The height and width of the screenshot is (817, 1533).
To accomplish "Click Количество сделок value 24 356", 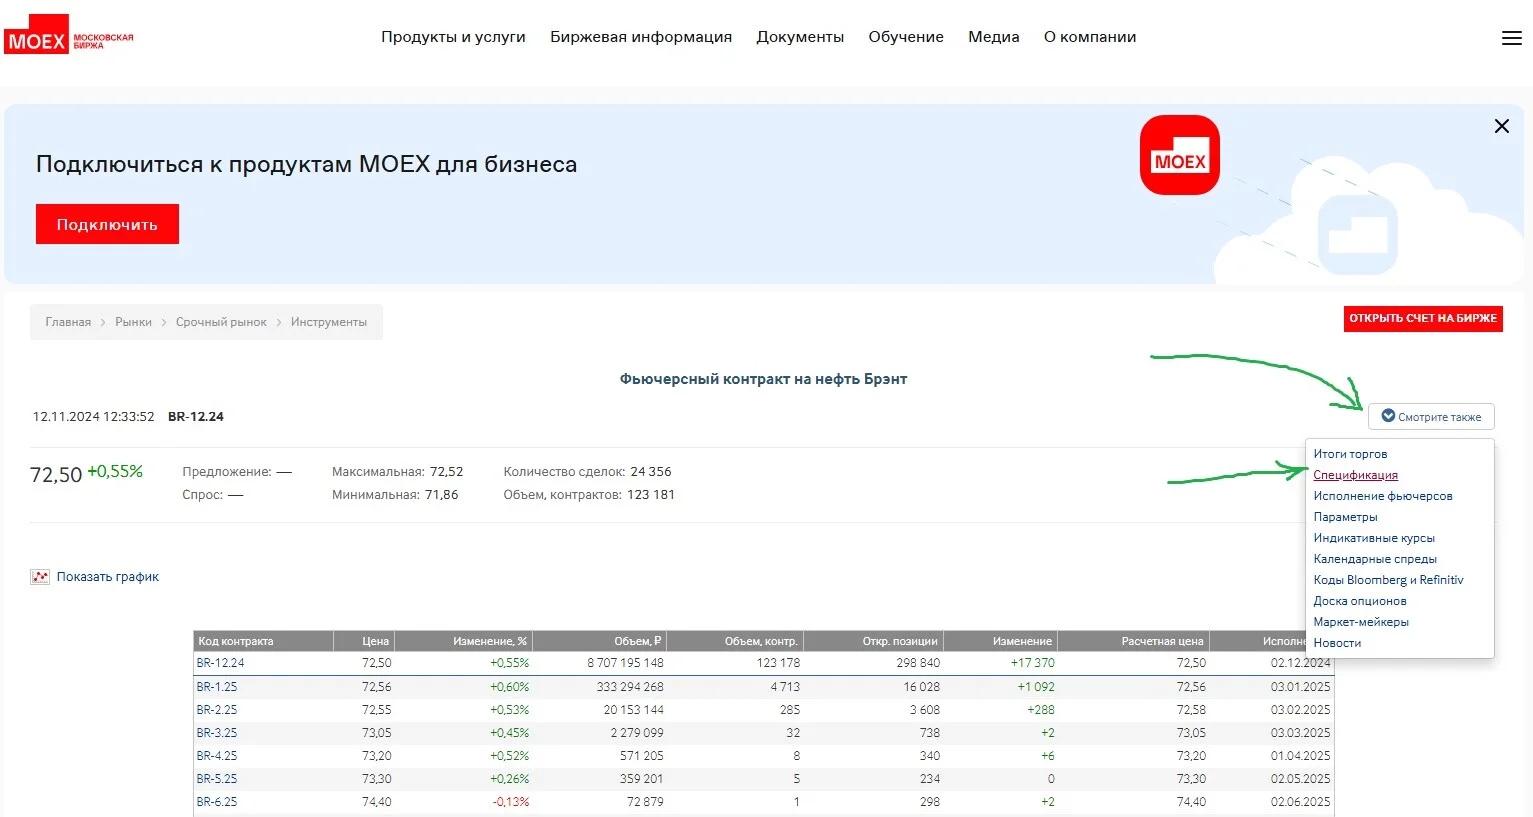I will [651, 472].
